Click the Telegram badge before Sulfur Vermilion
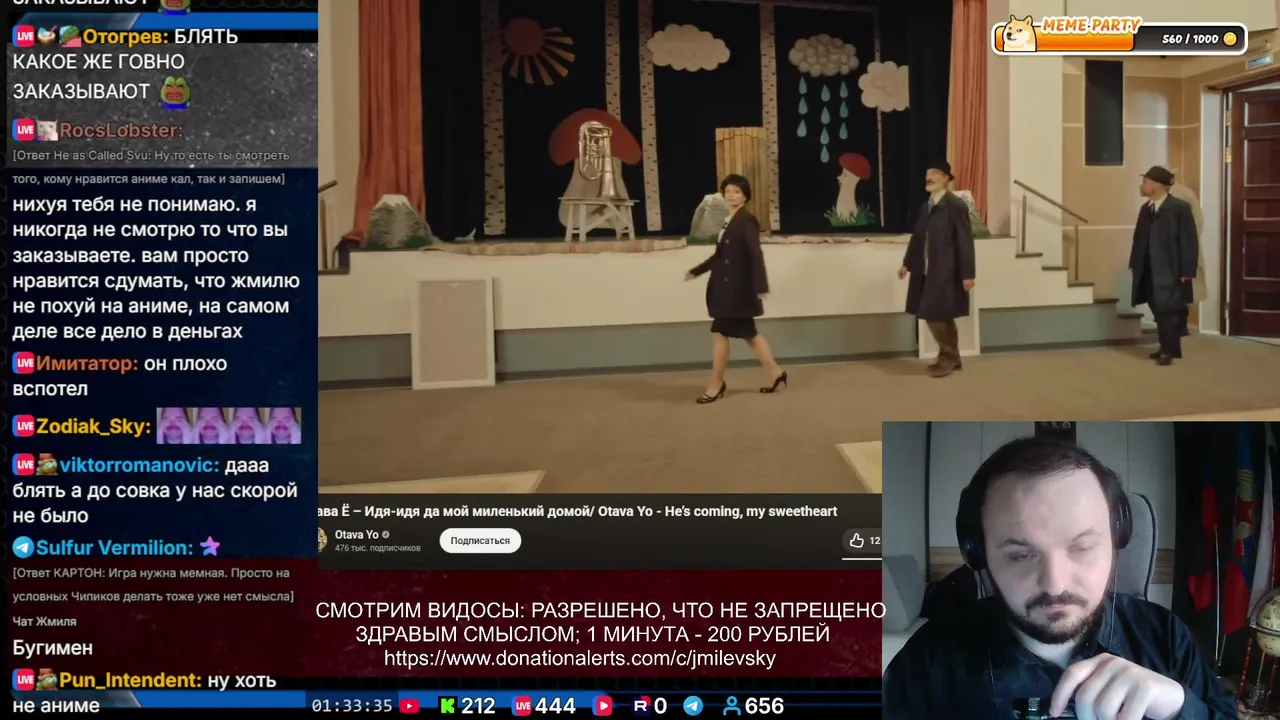The width and height of the screenshot is (1280, 720). click(x=23, y=547)
